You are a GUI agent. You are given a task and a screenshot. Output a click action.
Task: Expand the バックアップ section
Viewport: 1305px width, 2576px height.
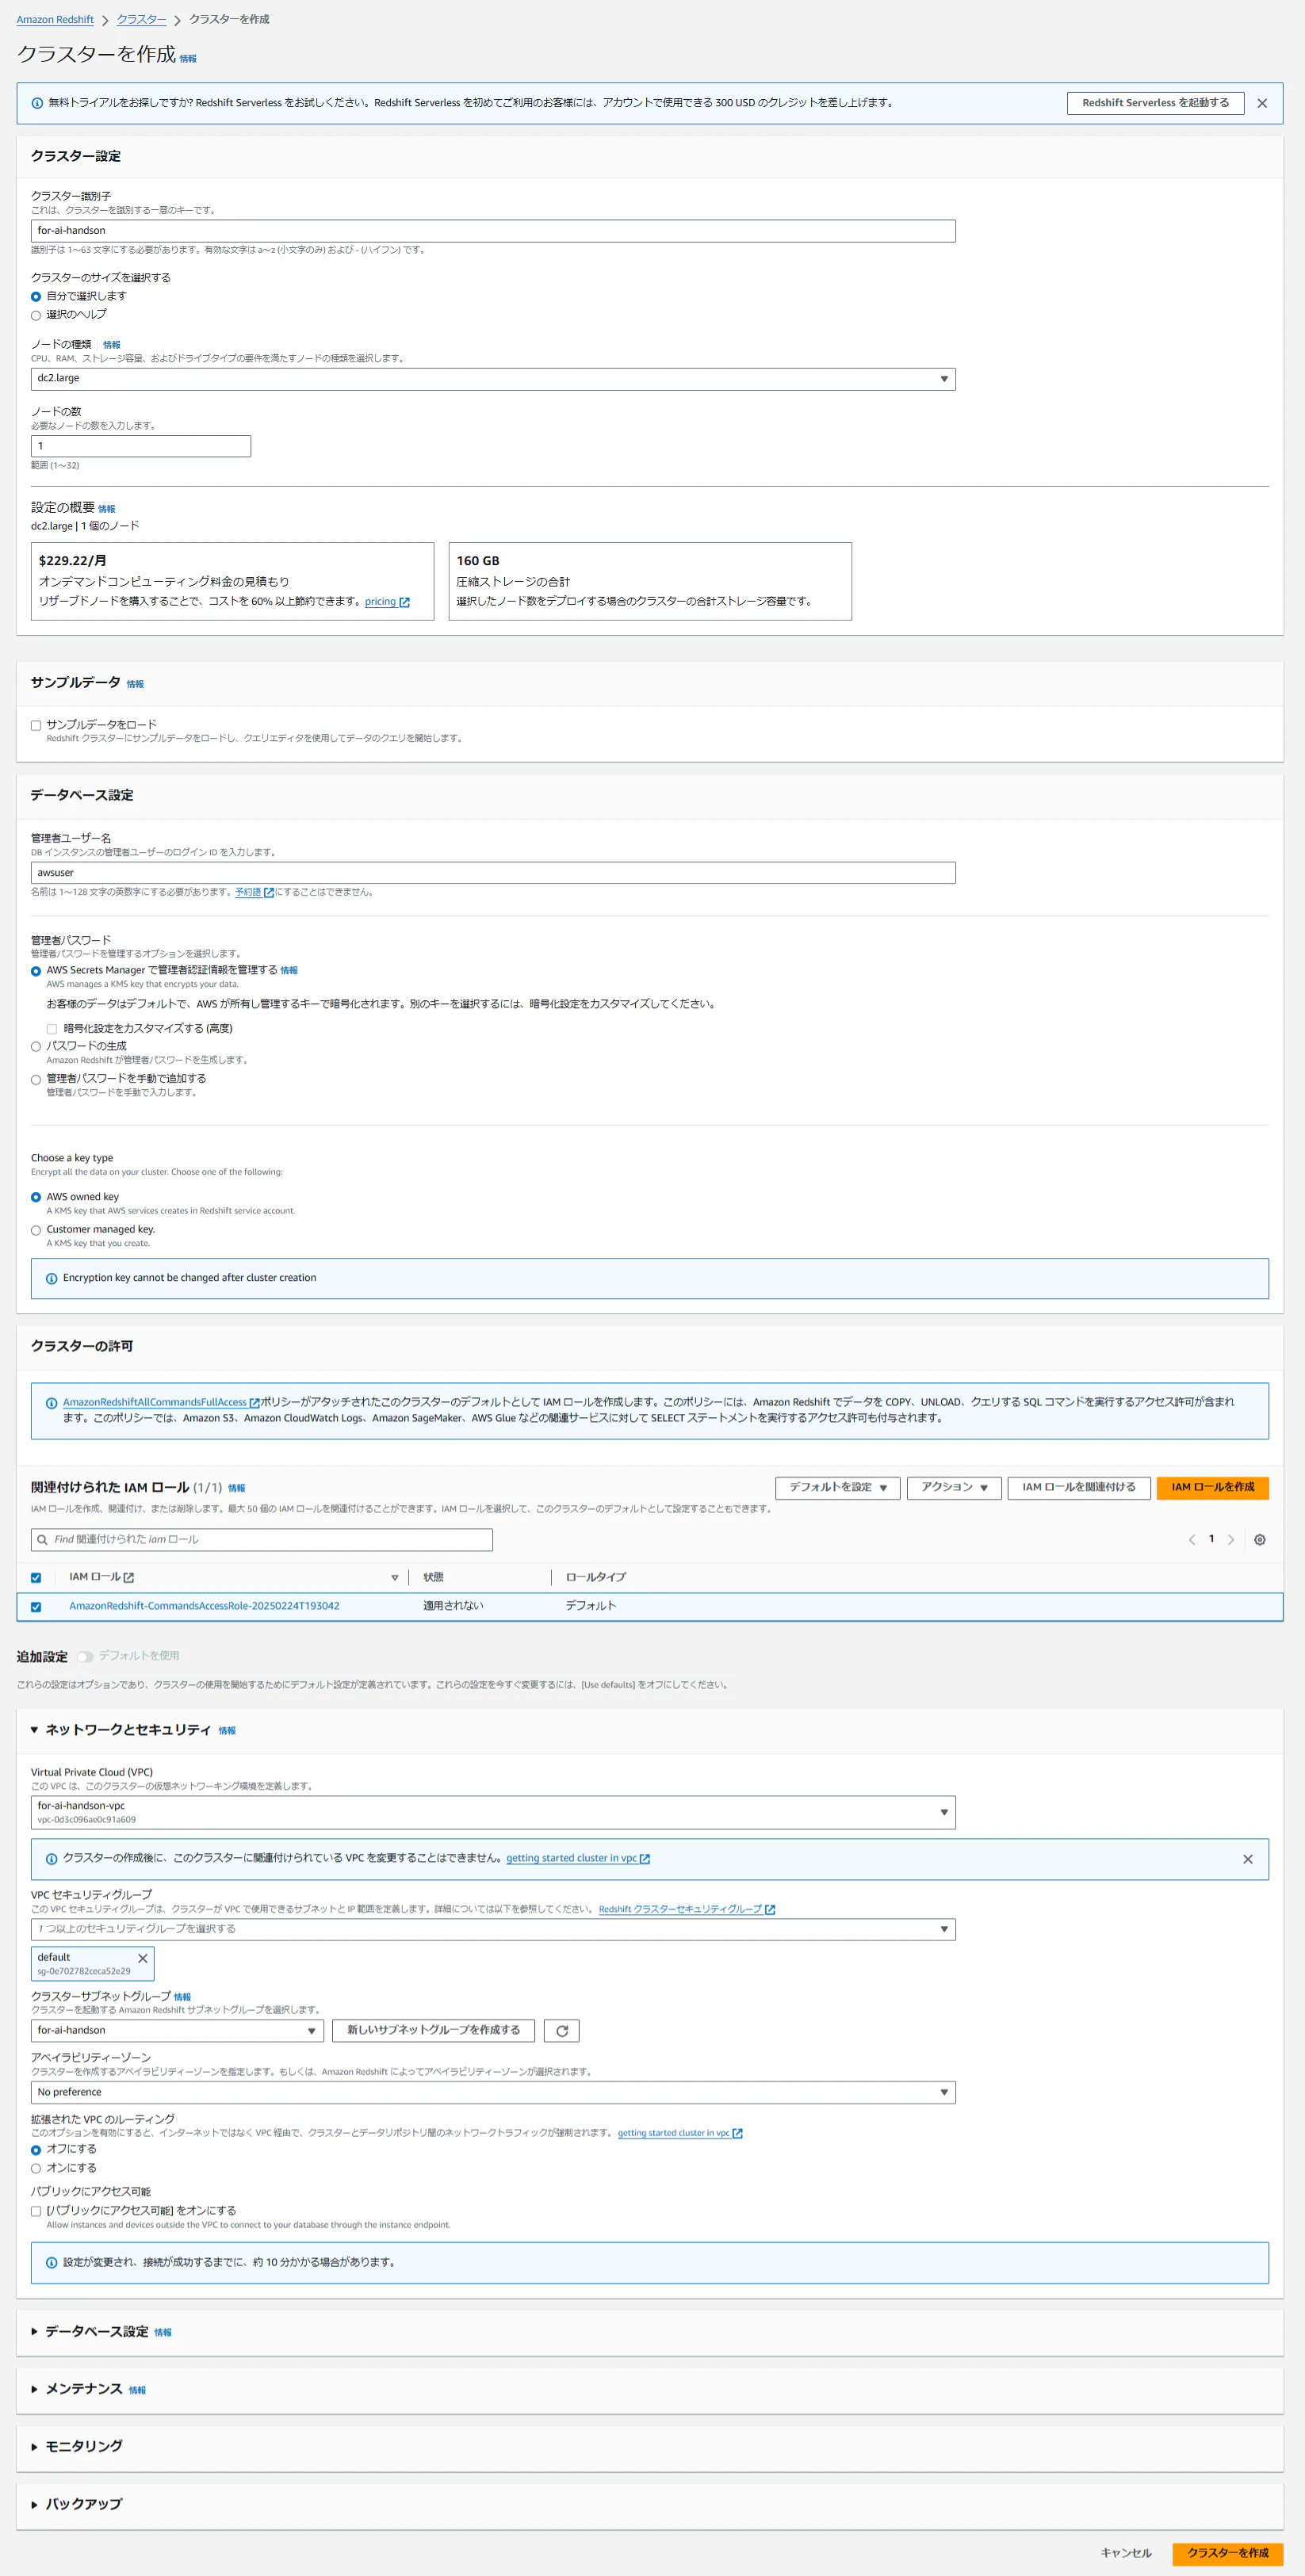[x=34, y=2505]
